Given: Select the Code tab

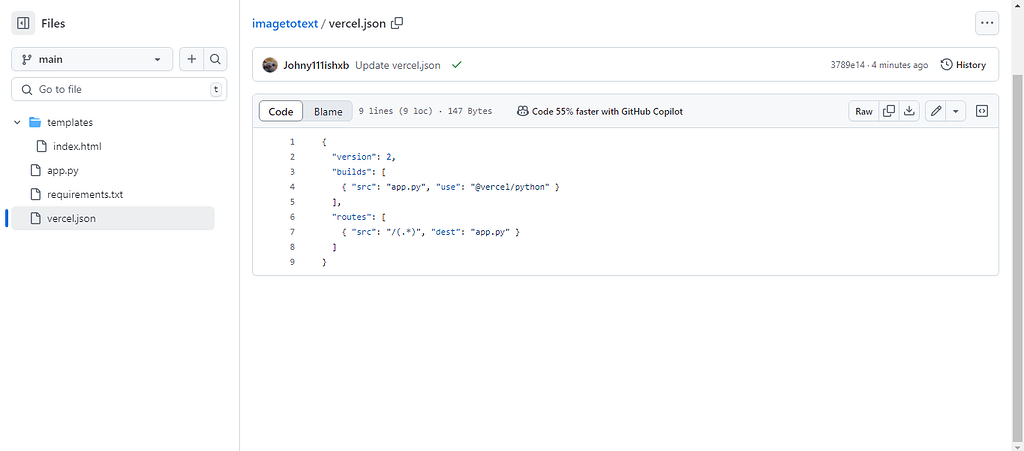Looking at the screenshot, I should click(281, 111).
